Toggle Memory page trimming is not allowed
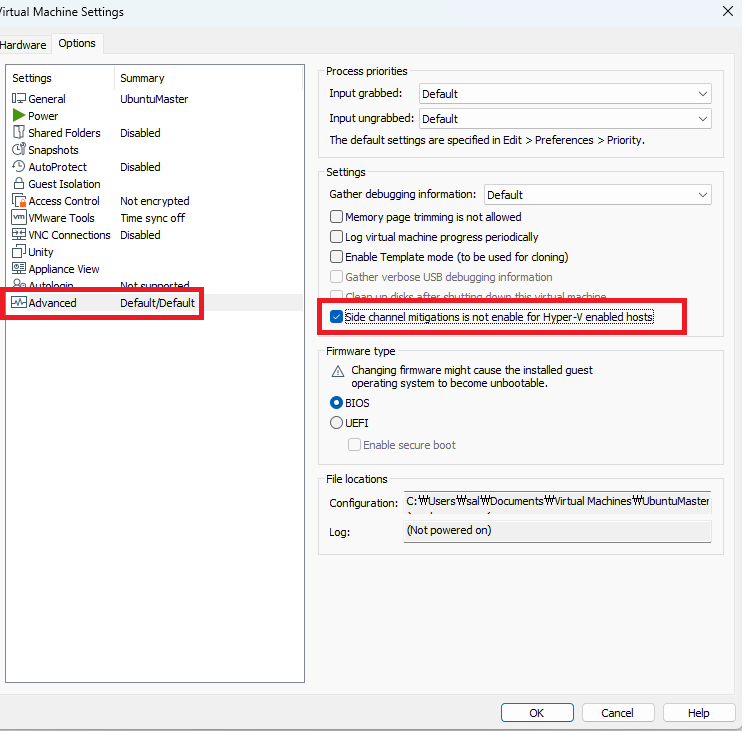This screenshot has height=731, width=744. (x=336, y=217)
